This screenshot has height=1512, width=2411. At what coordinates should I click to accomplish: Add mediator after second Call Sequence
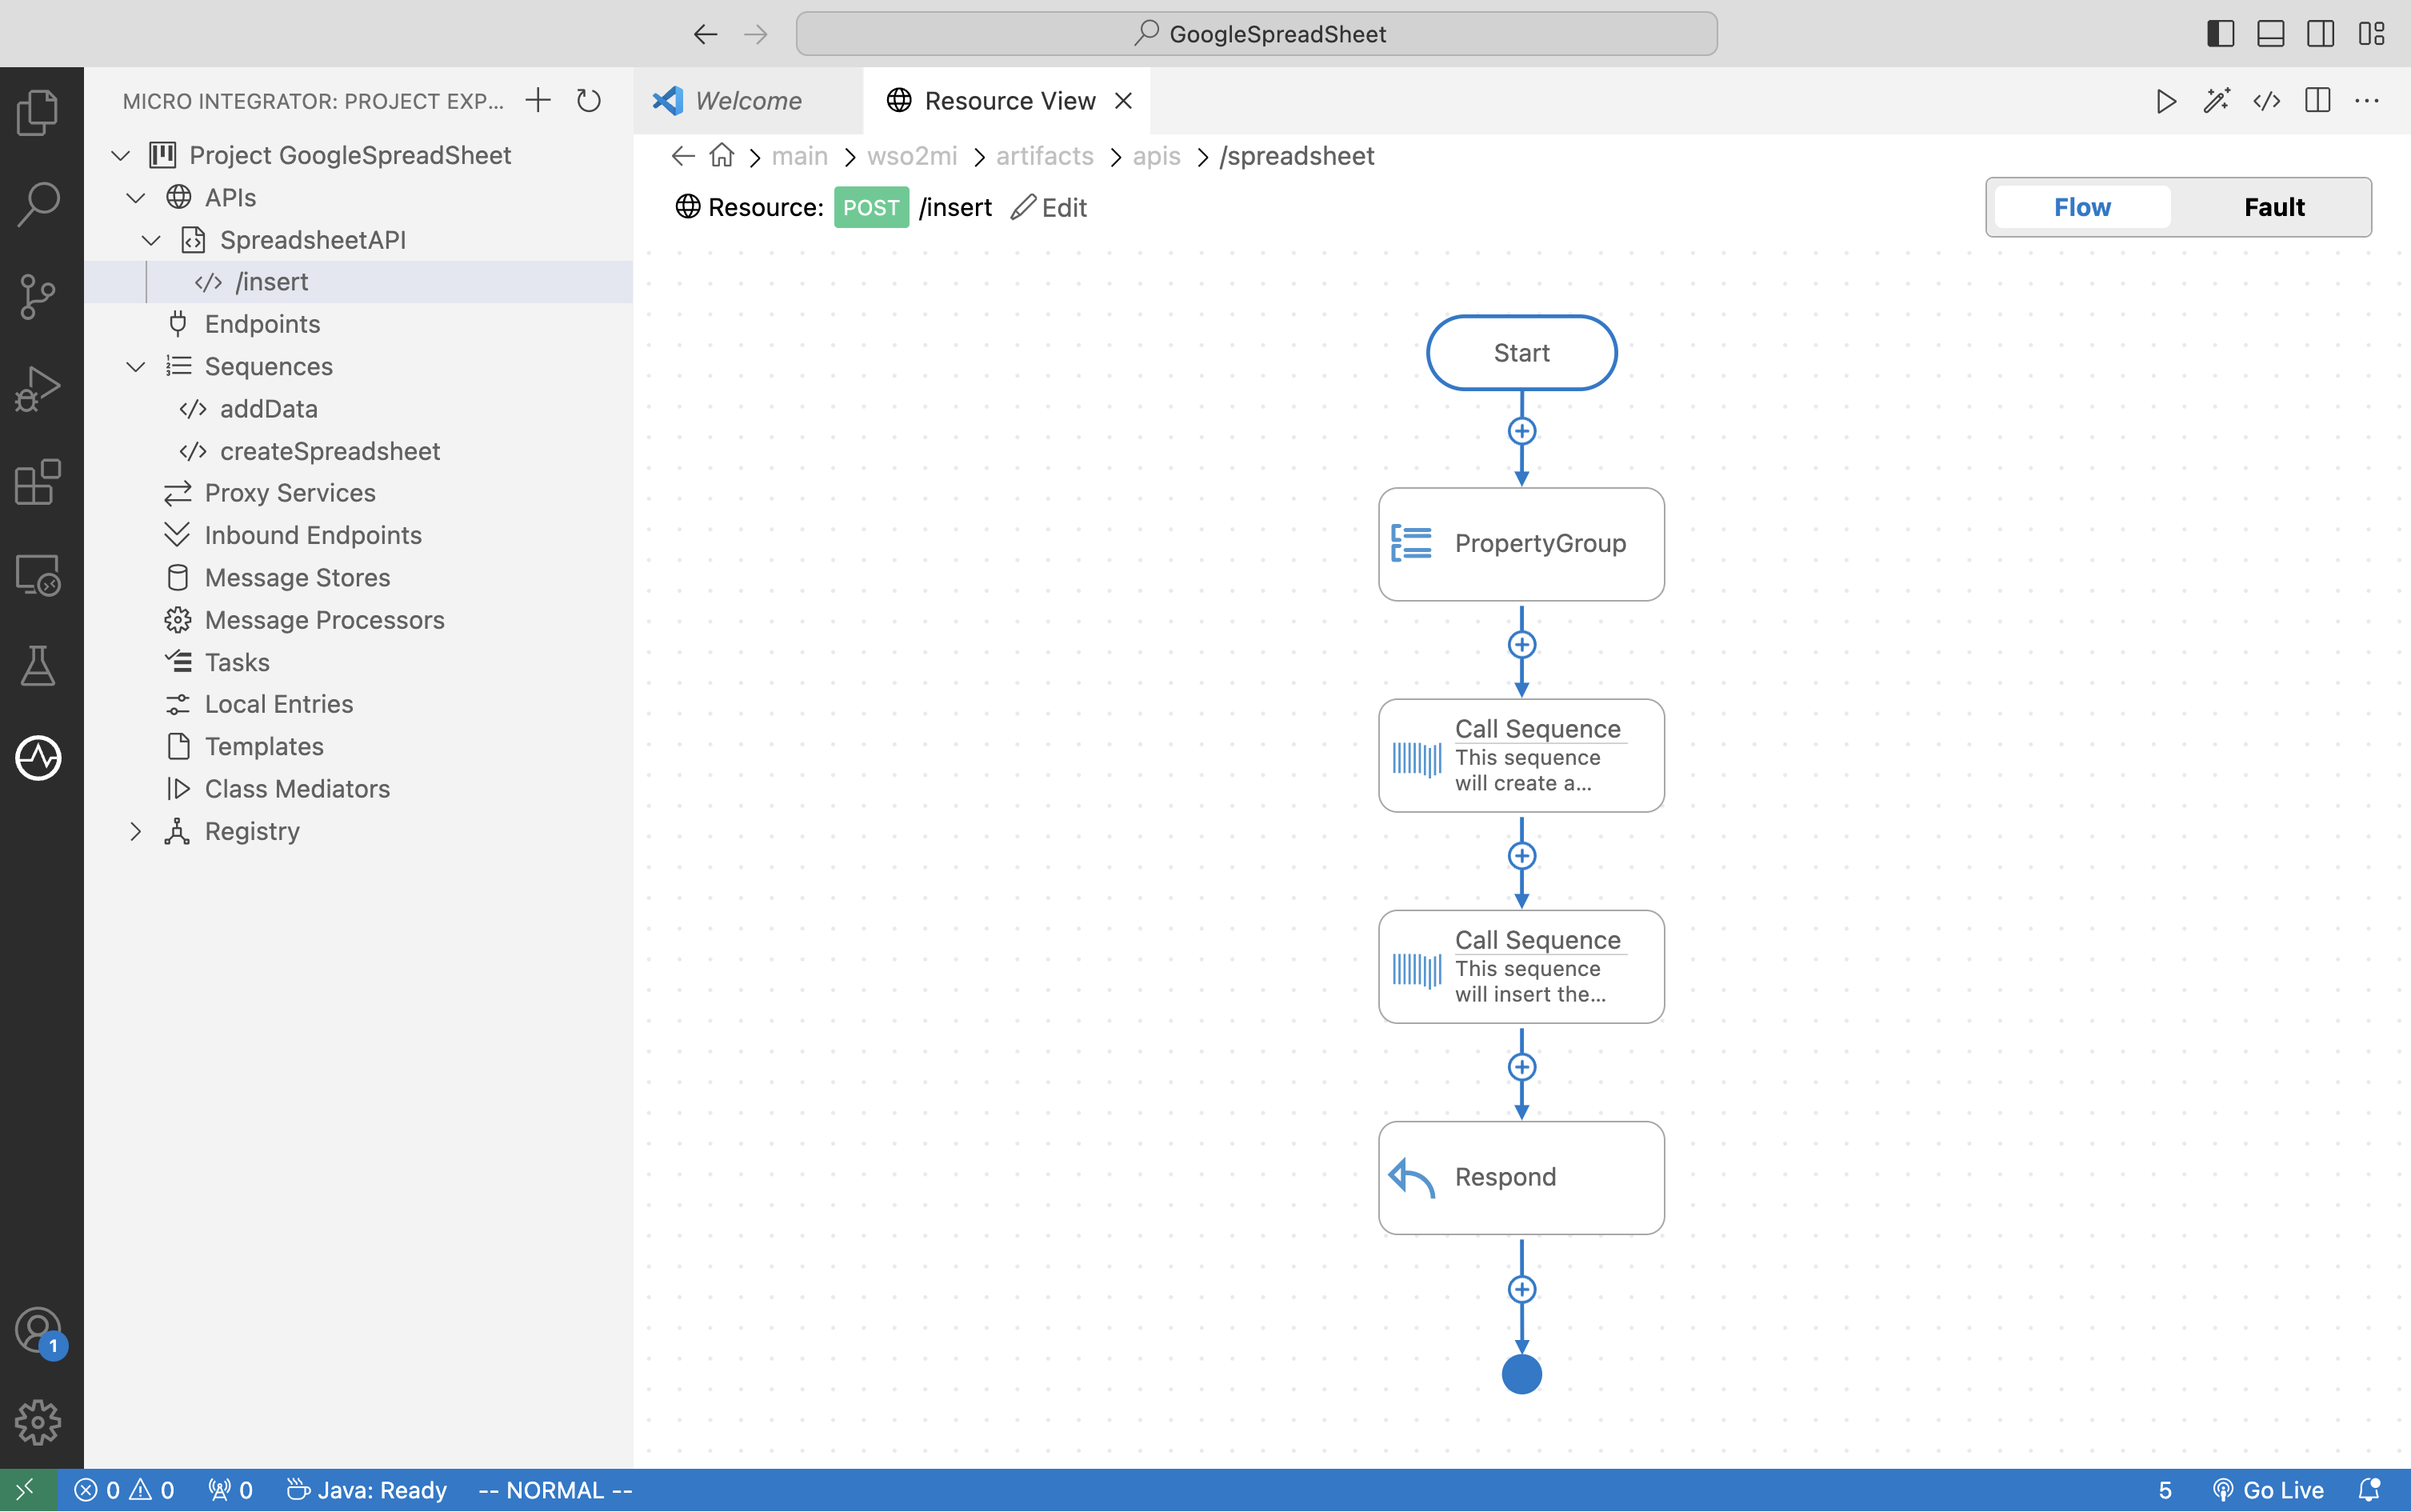[1521, 1067]
